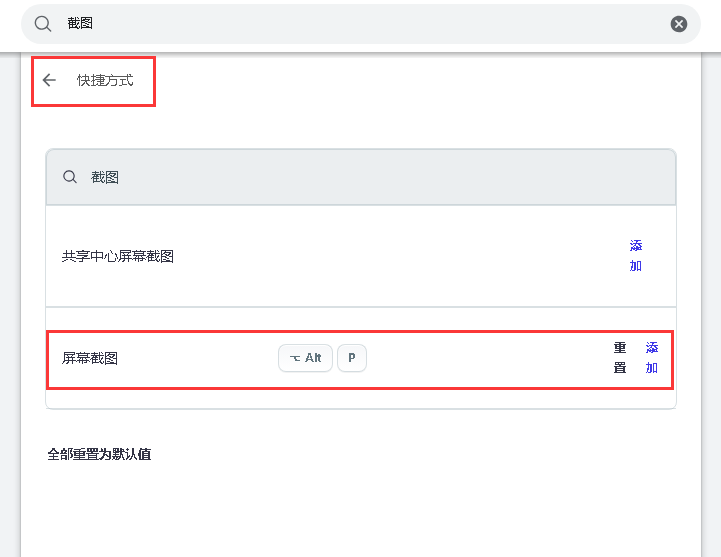Click 全部重置为默认值 to reset all
This screenshot has height=557, width=721.
(99, 454)
